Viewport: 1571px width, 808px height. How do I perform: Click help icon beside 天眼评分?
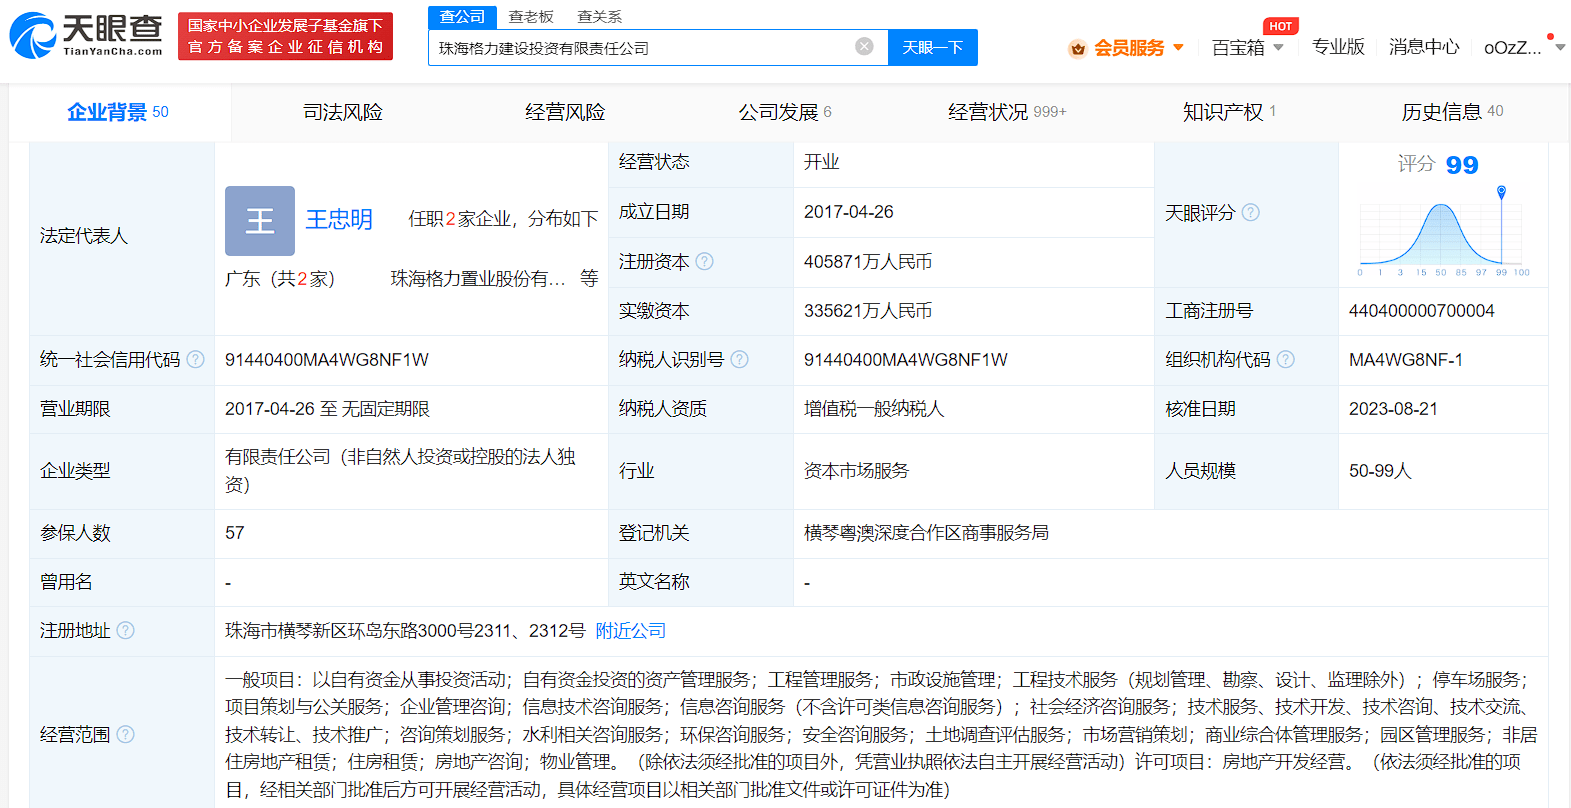(x=1251, y=212)
